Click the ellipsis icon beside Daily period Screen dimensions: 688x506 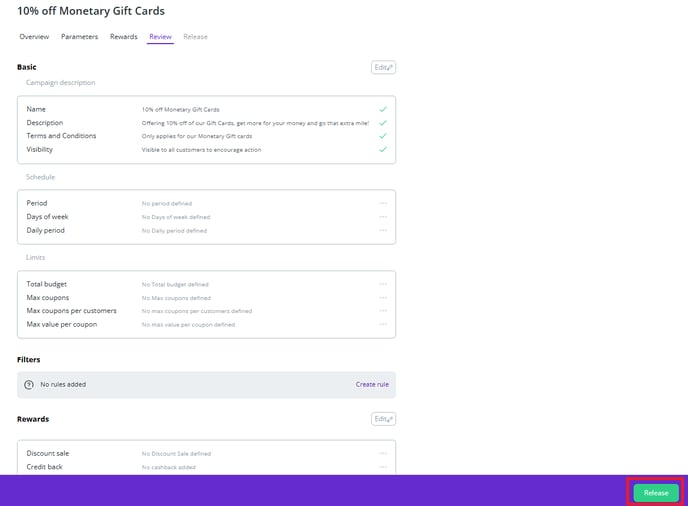(383, 230)
